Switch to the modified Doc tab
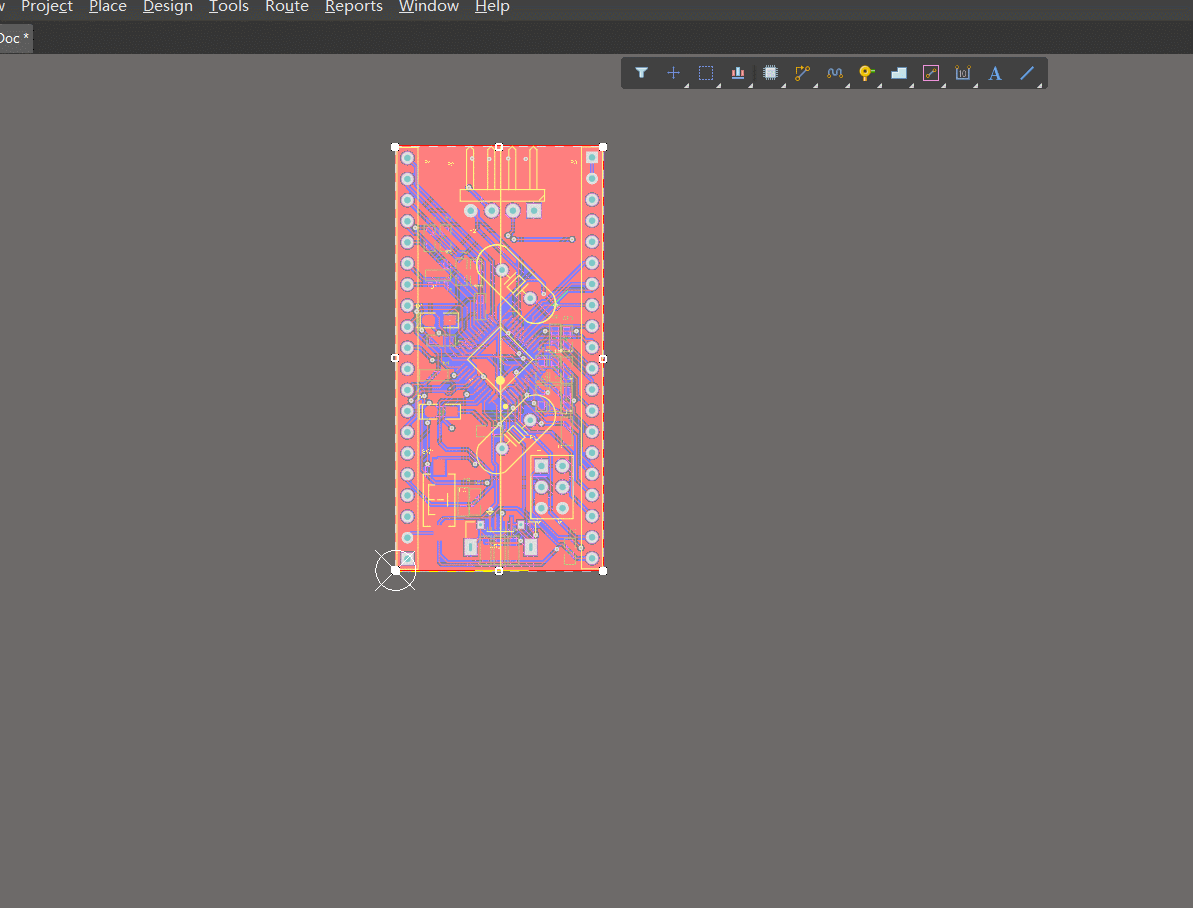The width and height of the screenshot is (1193, 908). click(14, 38)
